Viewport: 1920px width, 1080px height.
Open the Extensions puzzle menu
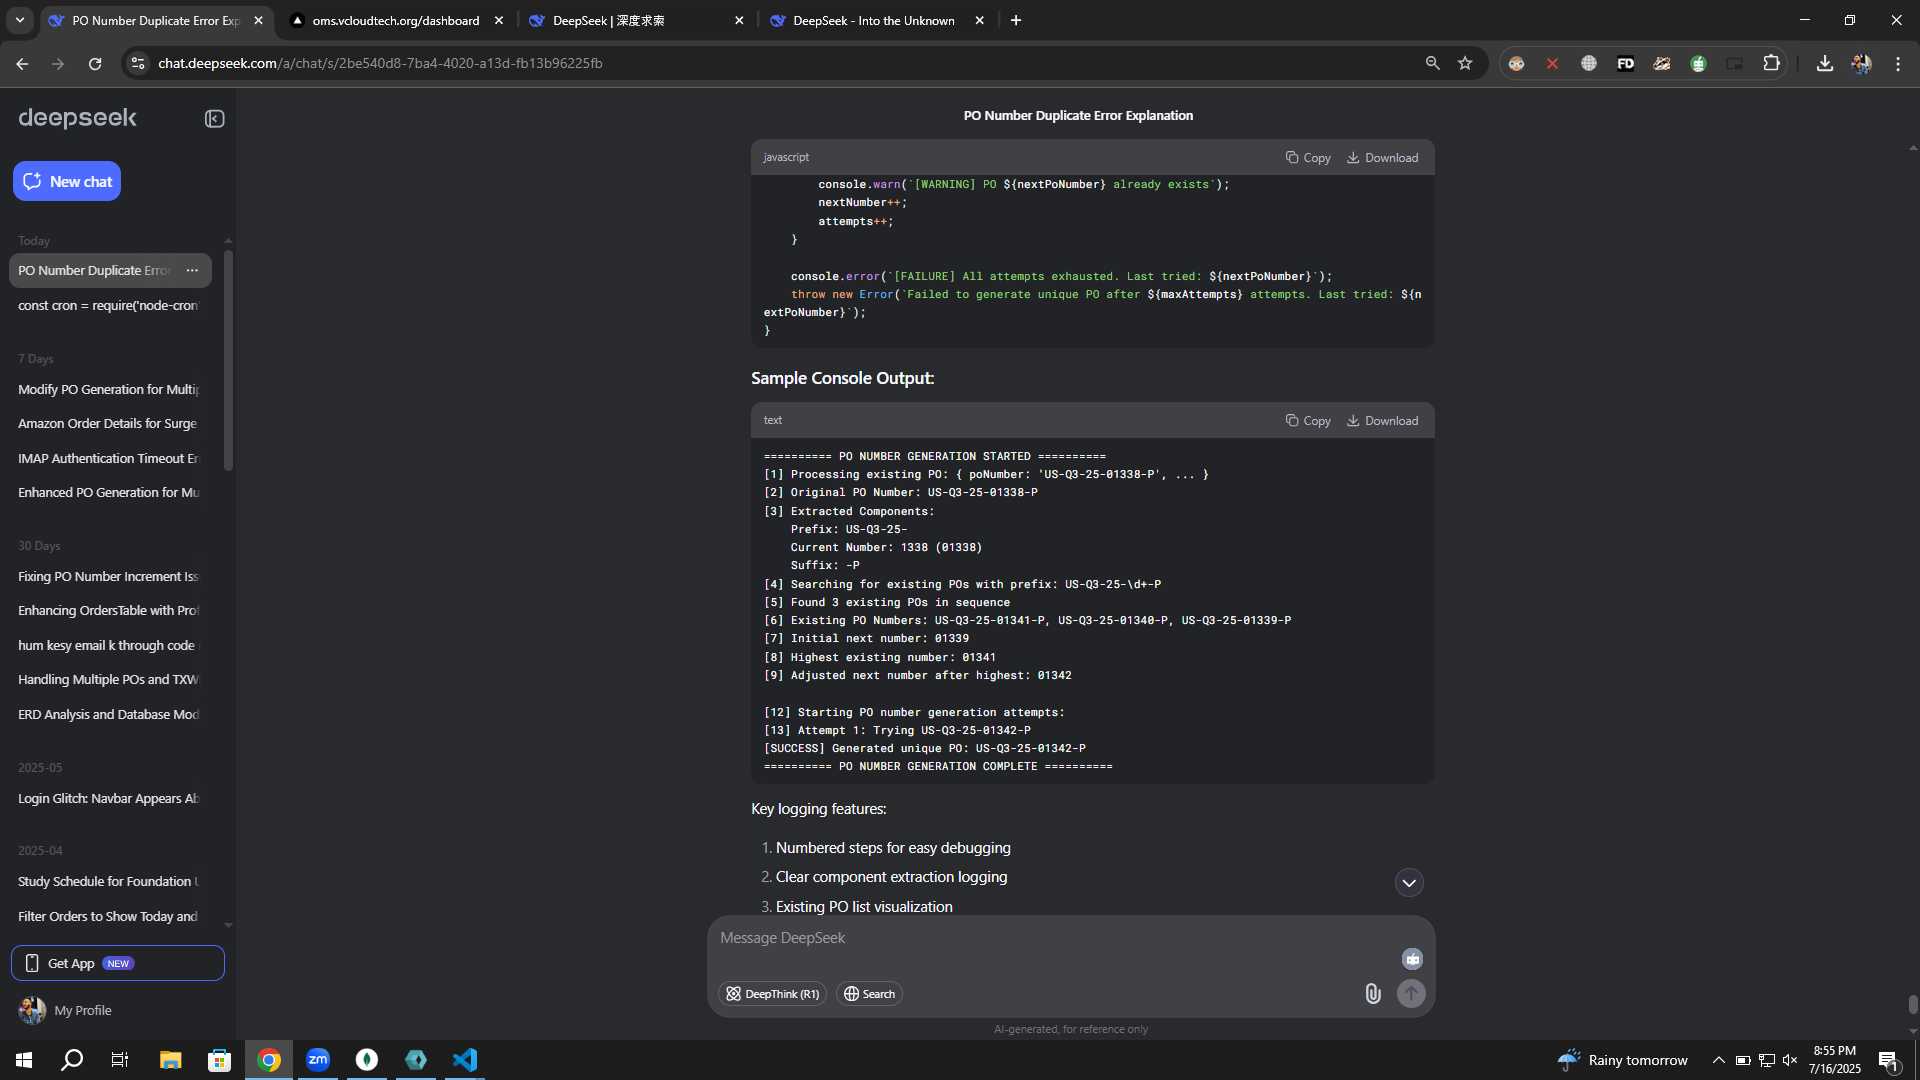click(1771, 63)
